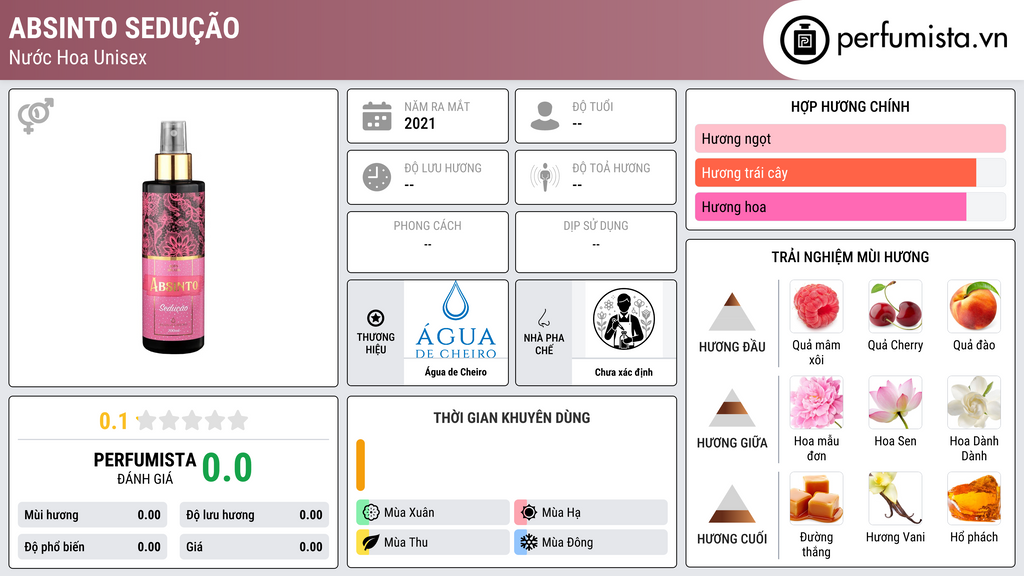
Task: Click the Hương giữa pyramid icon
Action: [x=732, y=408]
